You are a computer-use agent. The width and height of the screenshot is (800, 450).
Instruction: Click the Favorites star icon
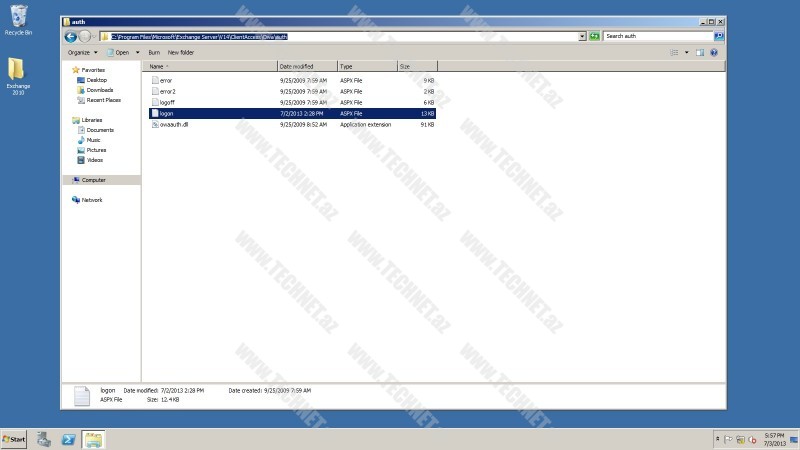point(76,70)
